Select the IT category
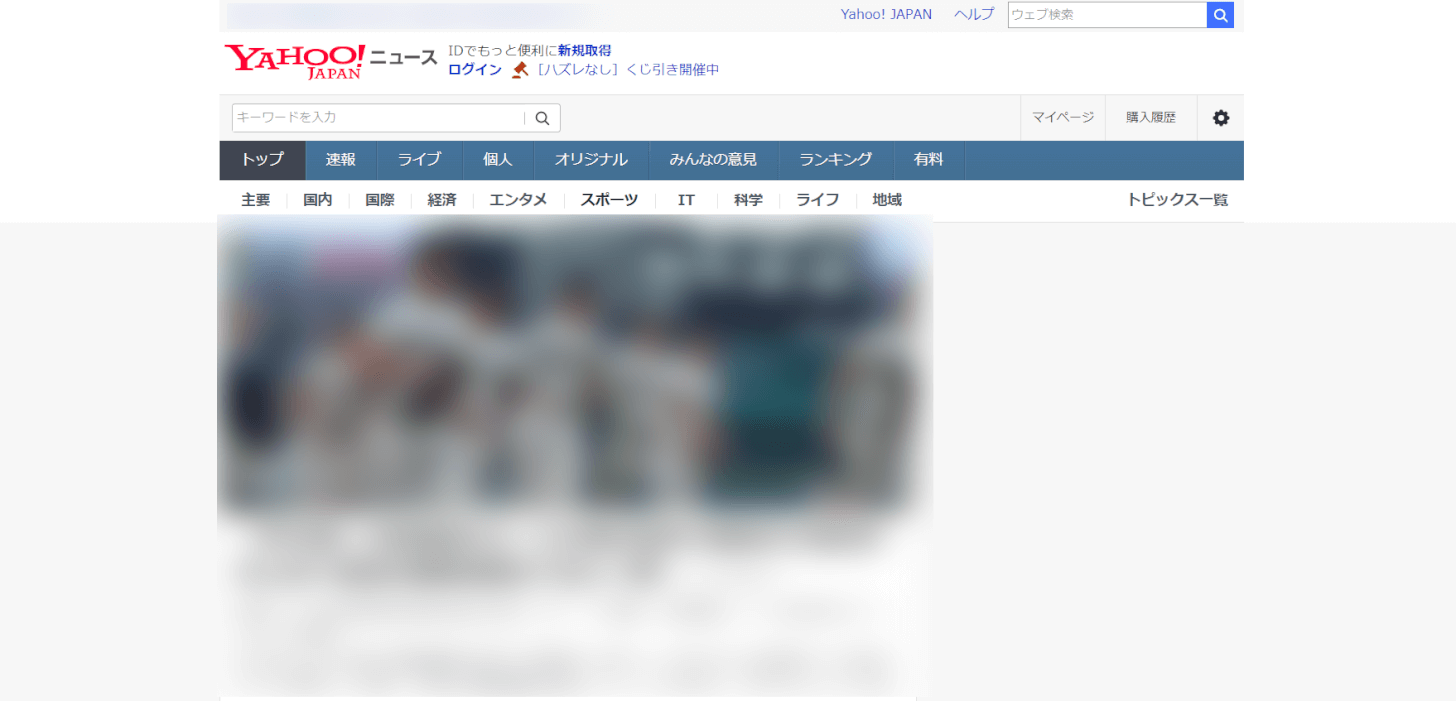This screenshot has width=1456, height=701. pos(686,200)
